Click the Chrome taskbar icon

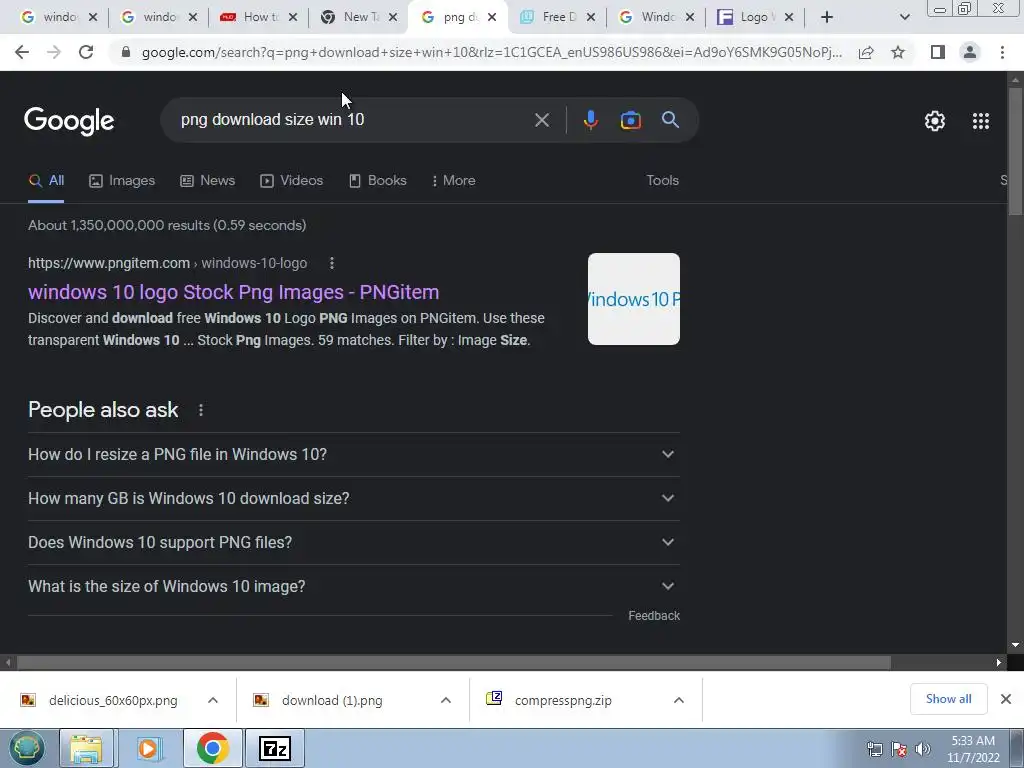tap(212, 748)
